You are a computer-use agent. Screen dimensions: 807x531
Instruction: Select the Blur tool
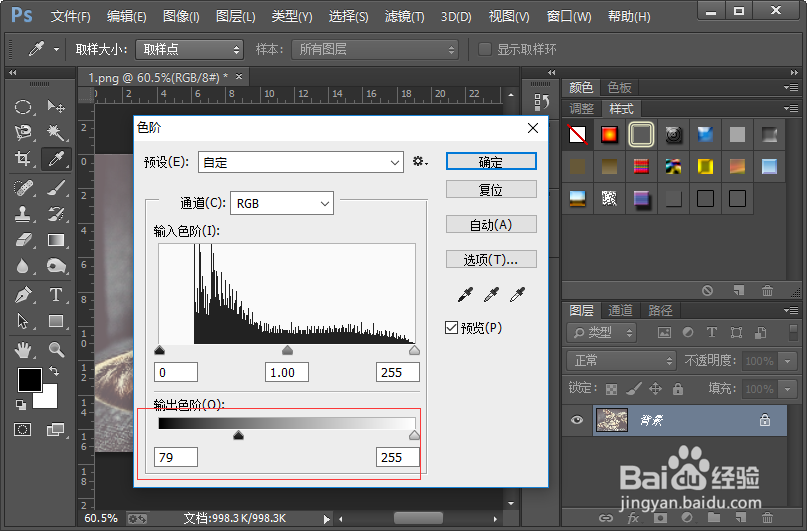pos(23,266)
